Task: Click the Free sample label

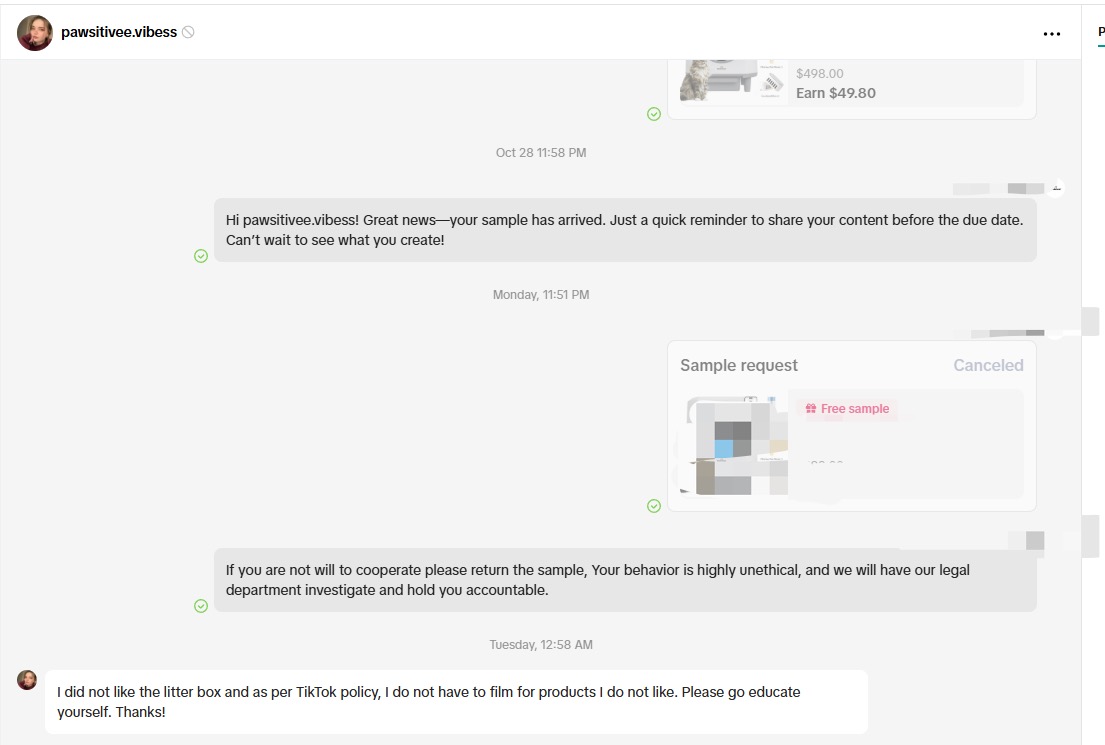Action: point(854,409)
